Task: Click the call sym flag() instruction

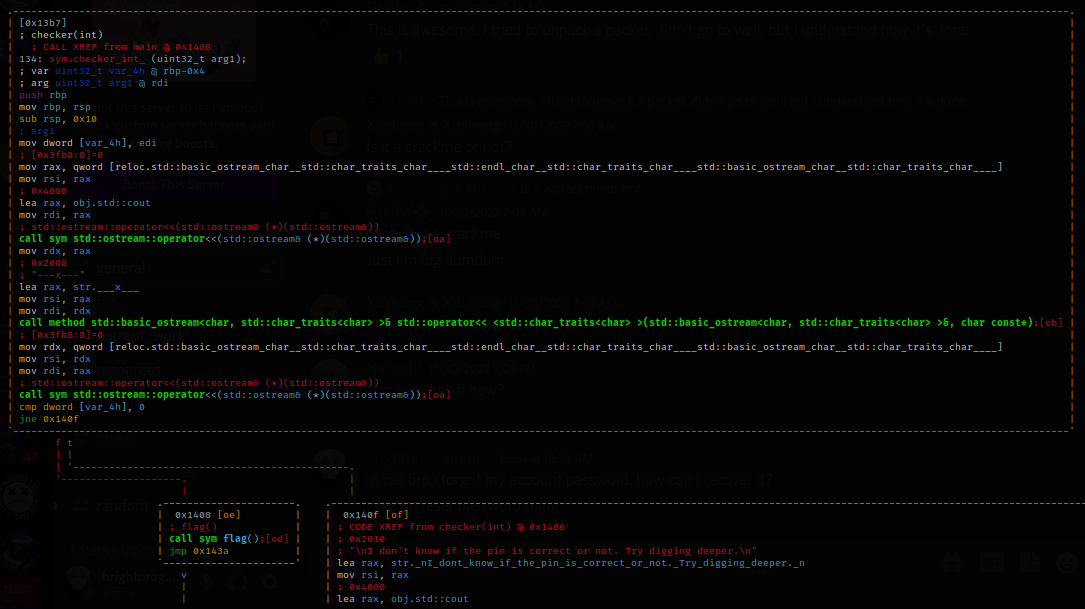Action: point(229,538)
